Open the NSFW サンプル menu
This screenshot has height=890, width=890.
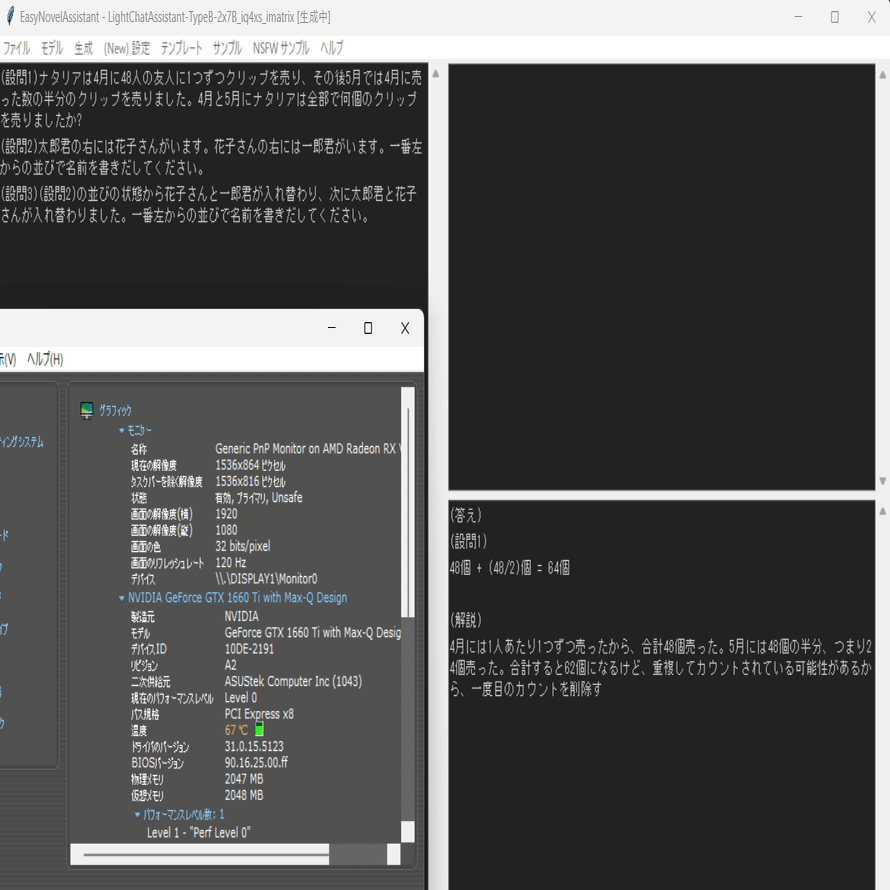pyautogui.click(x=281, y=48)
